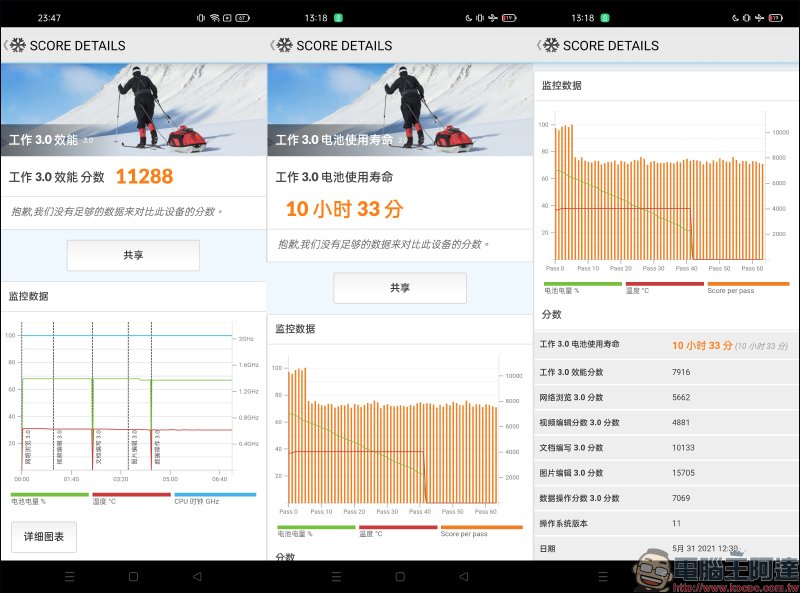Screen dimensions: 800x593
Task: Tap the 网络浏览 3.0 分数 row with 5662
Action: (x=666, y=397)
